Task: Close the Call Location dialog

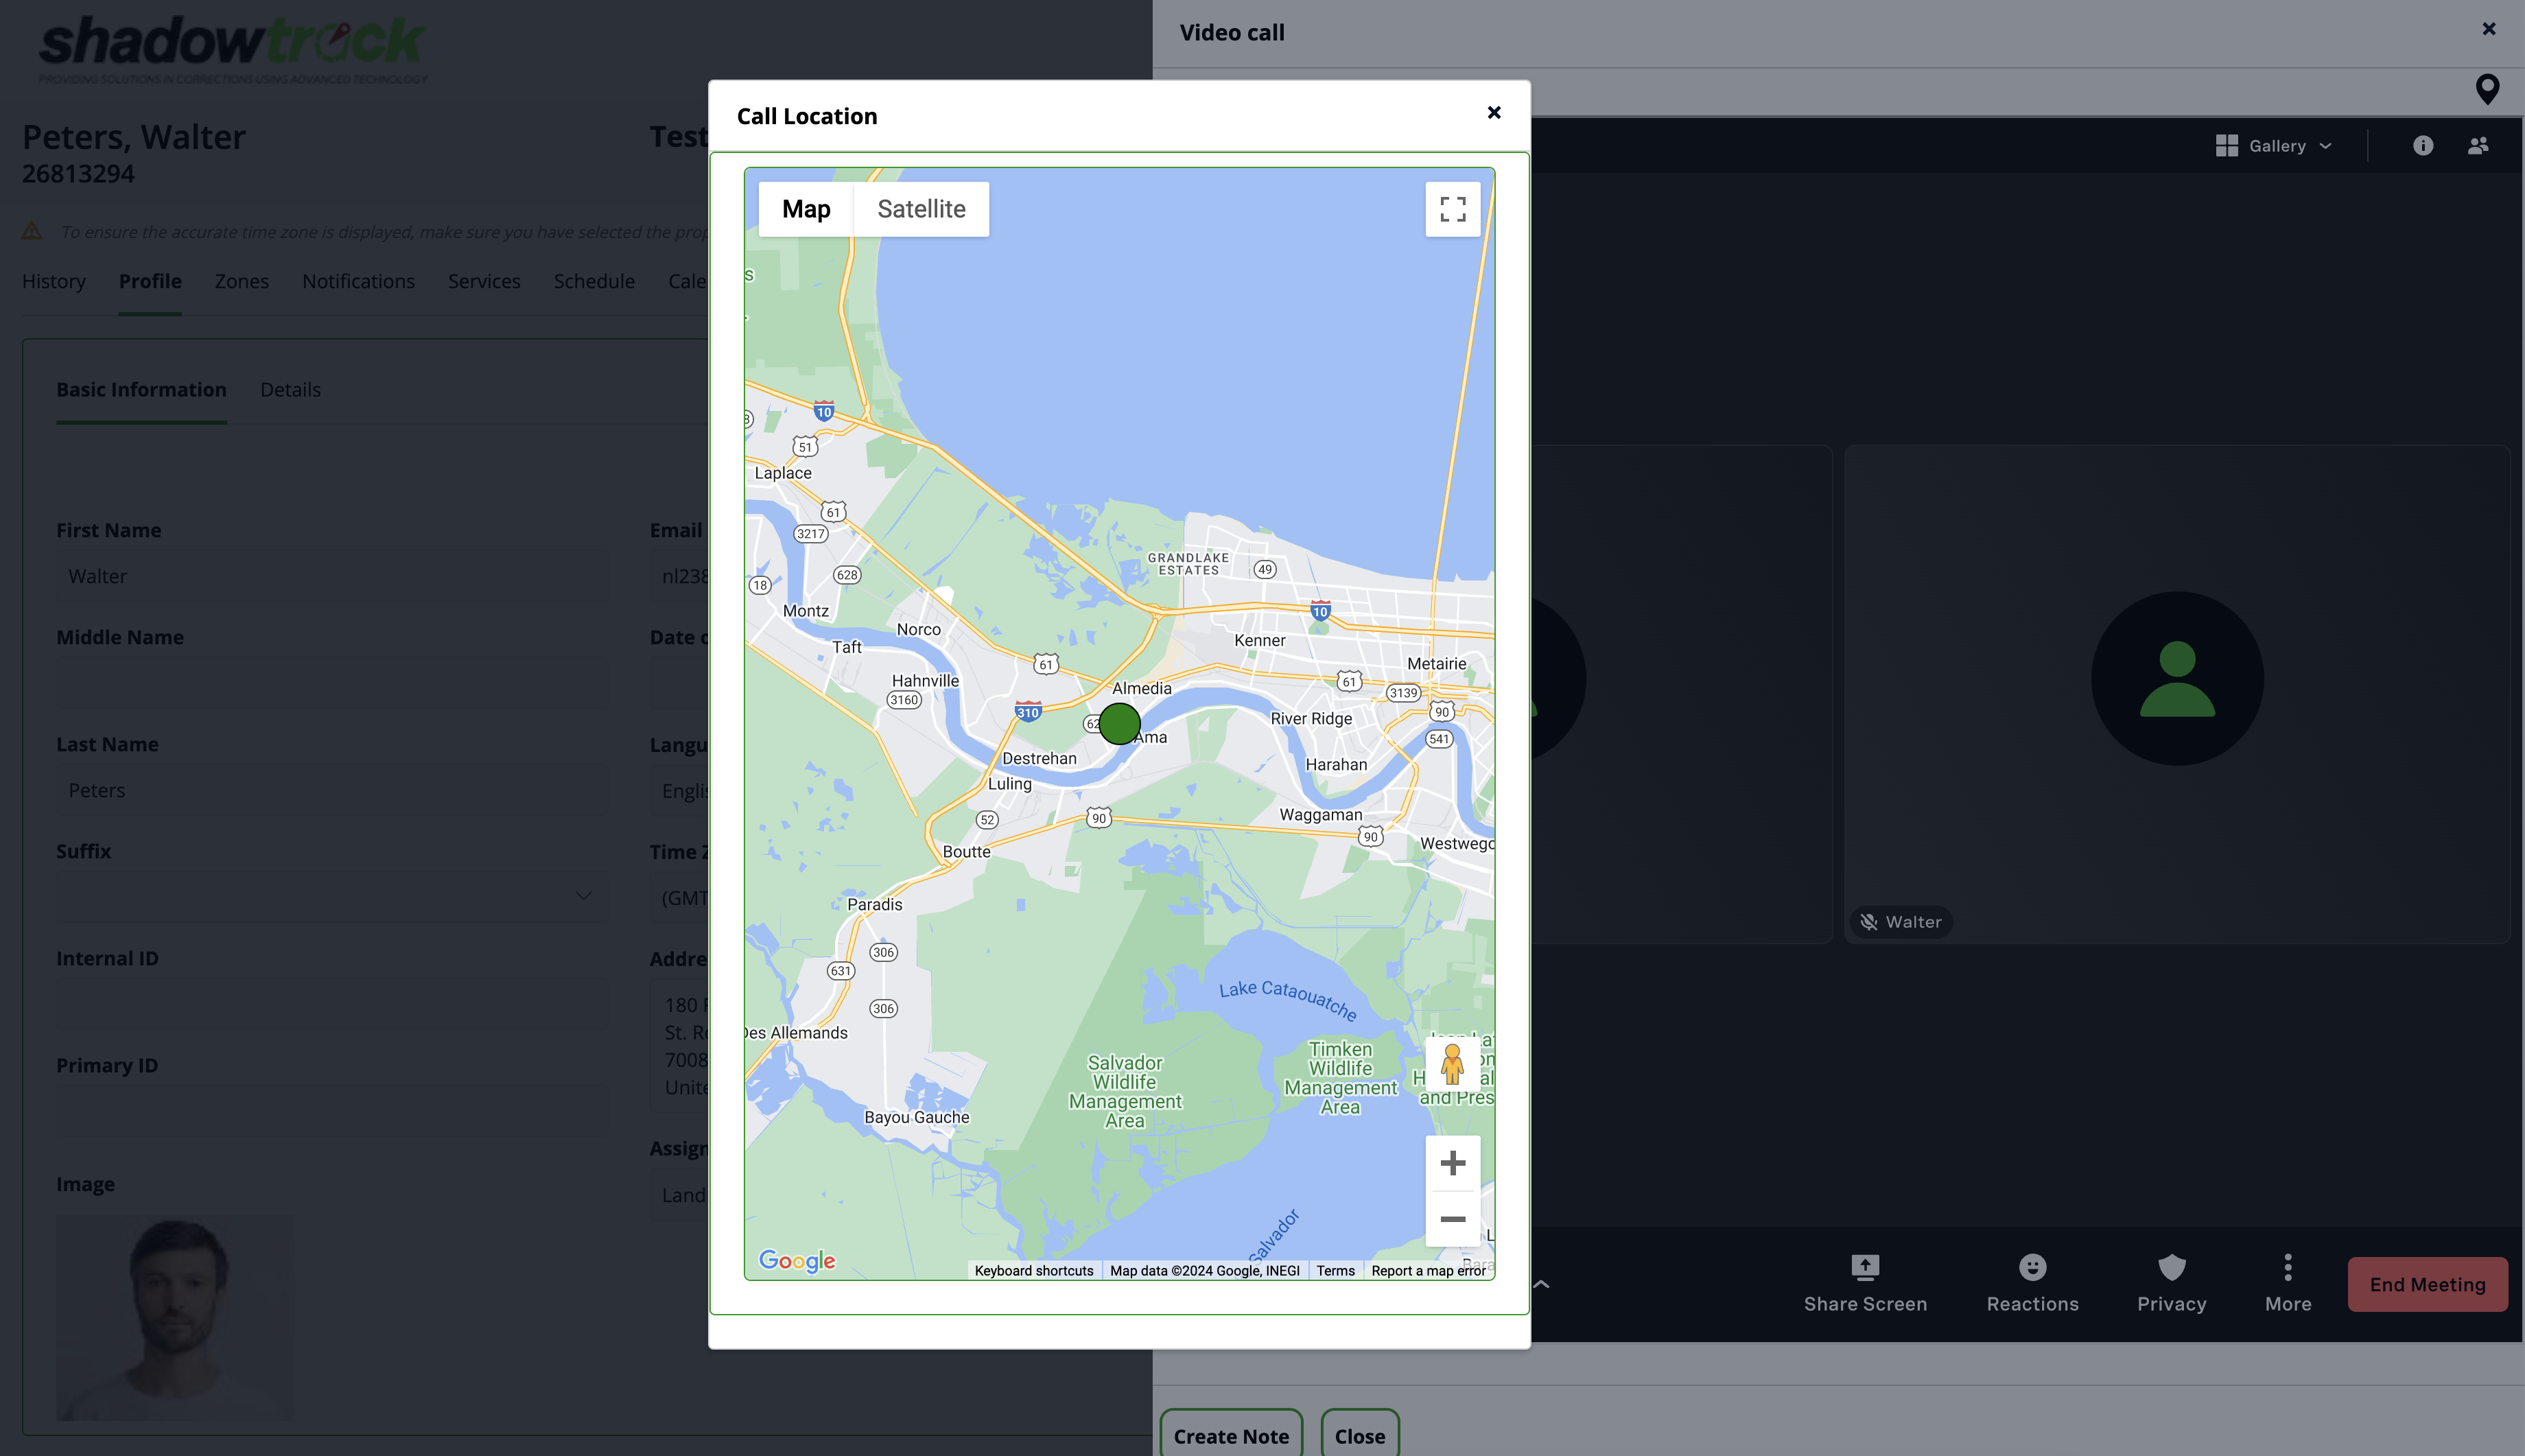Action: (x=1493, y=113)
